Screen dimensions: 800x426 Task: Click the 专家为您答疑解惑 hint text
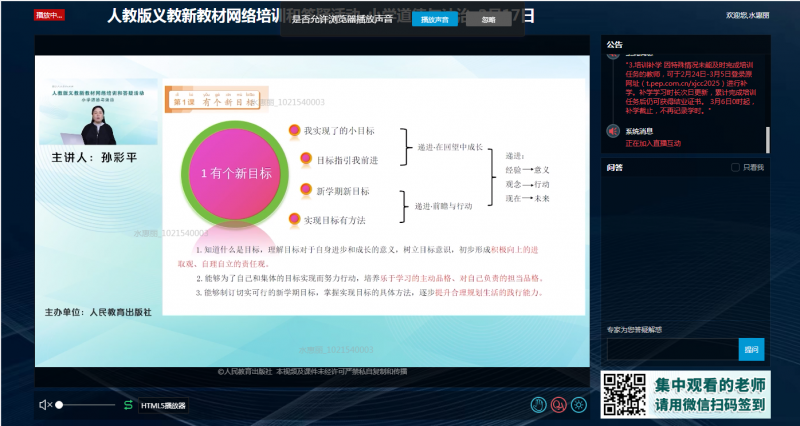point(634,330)
